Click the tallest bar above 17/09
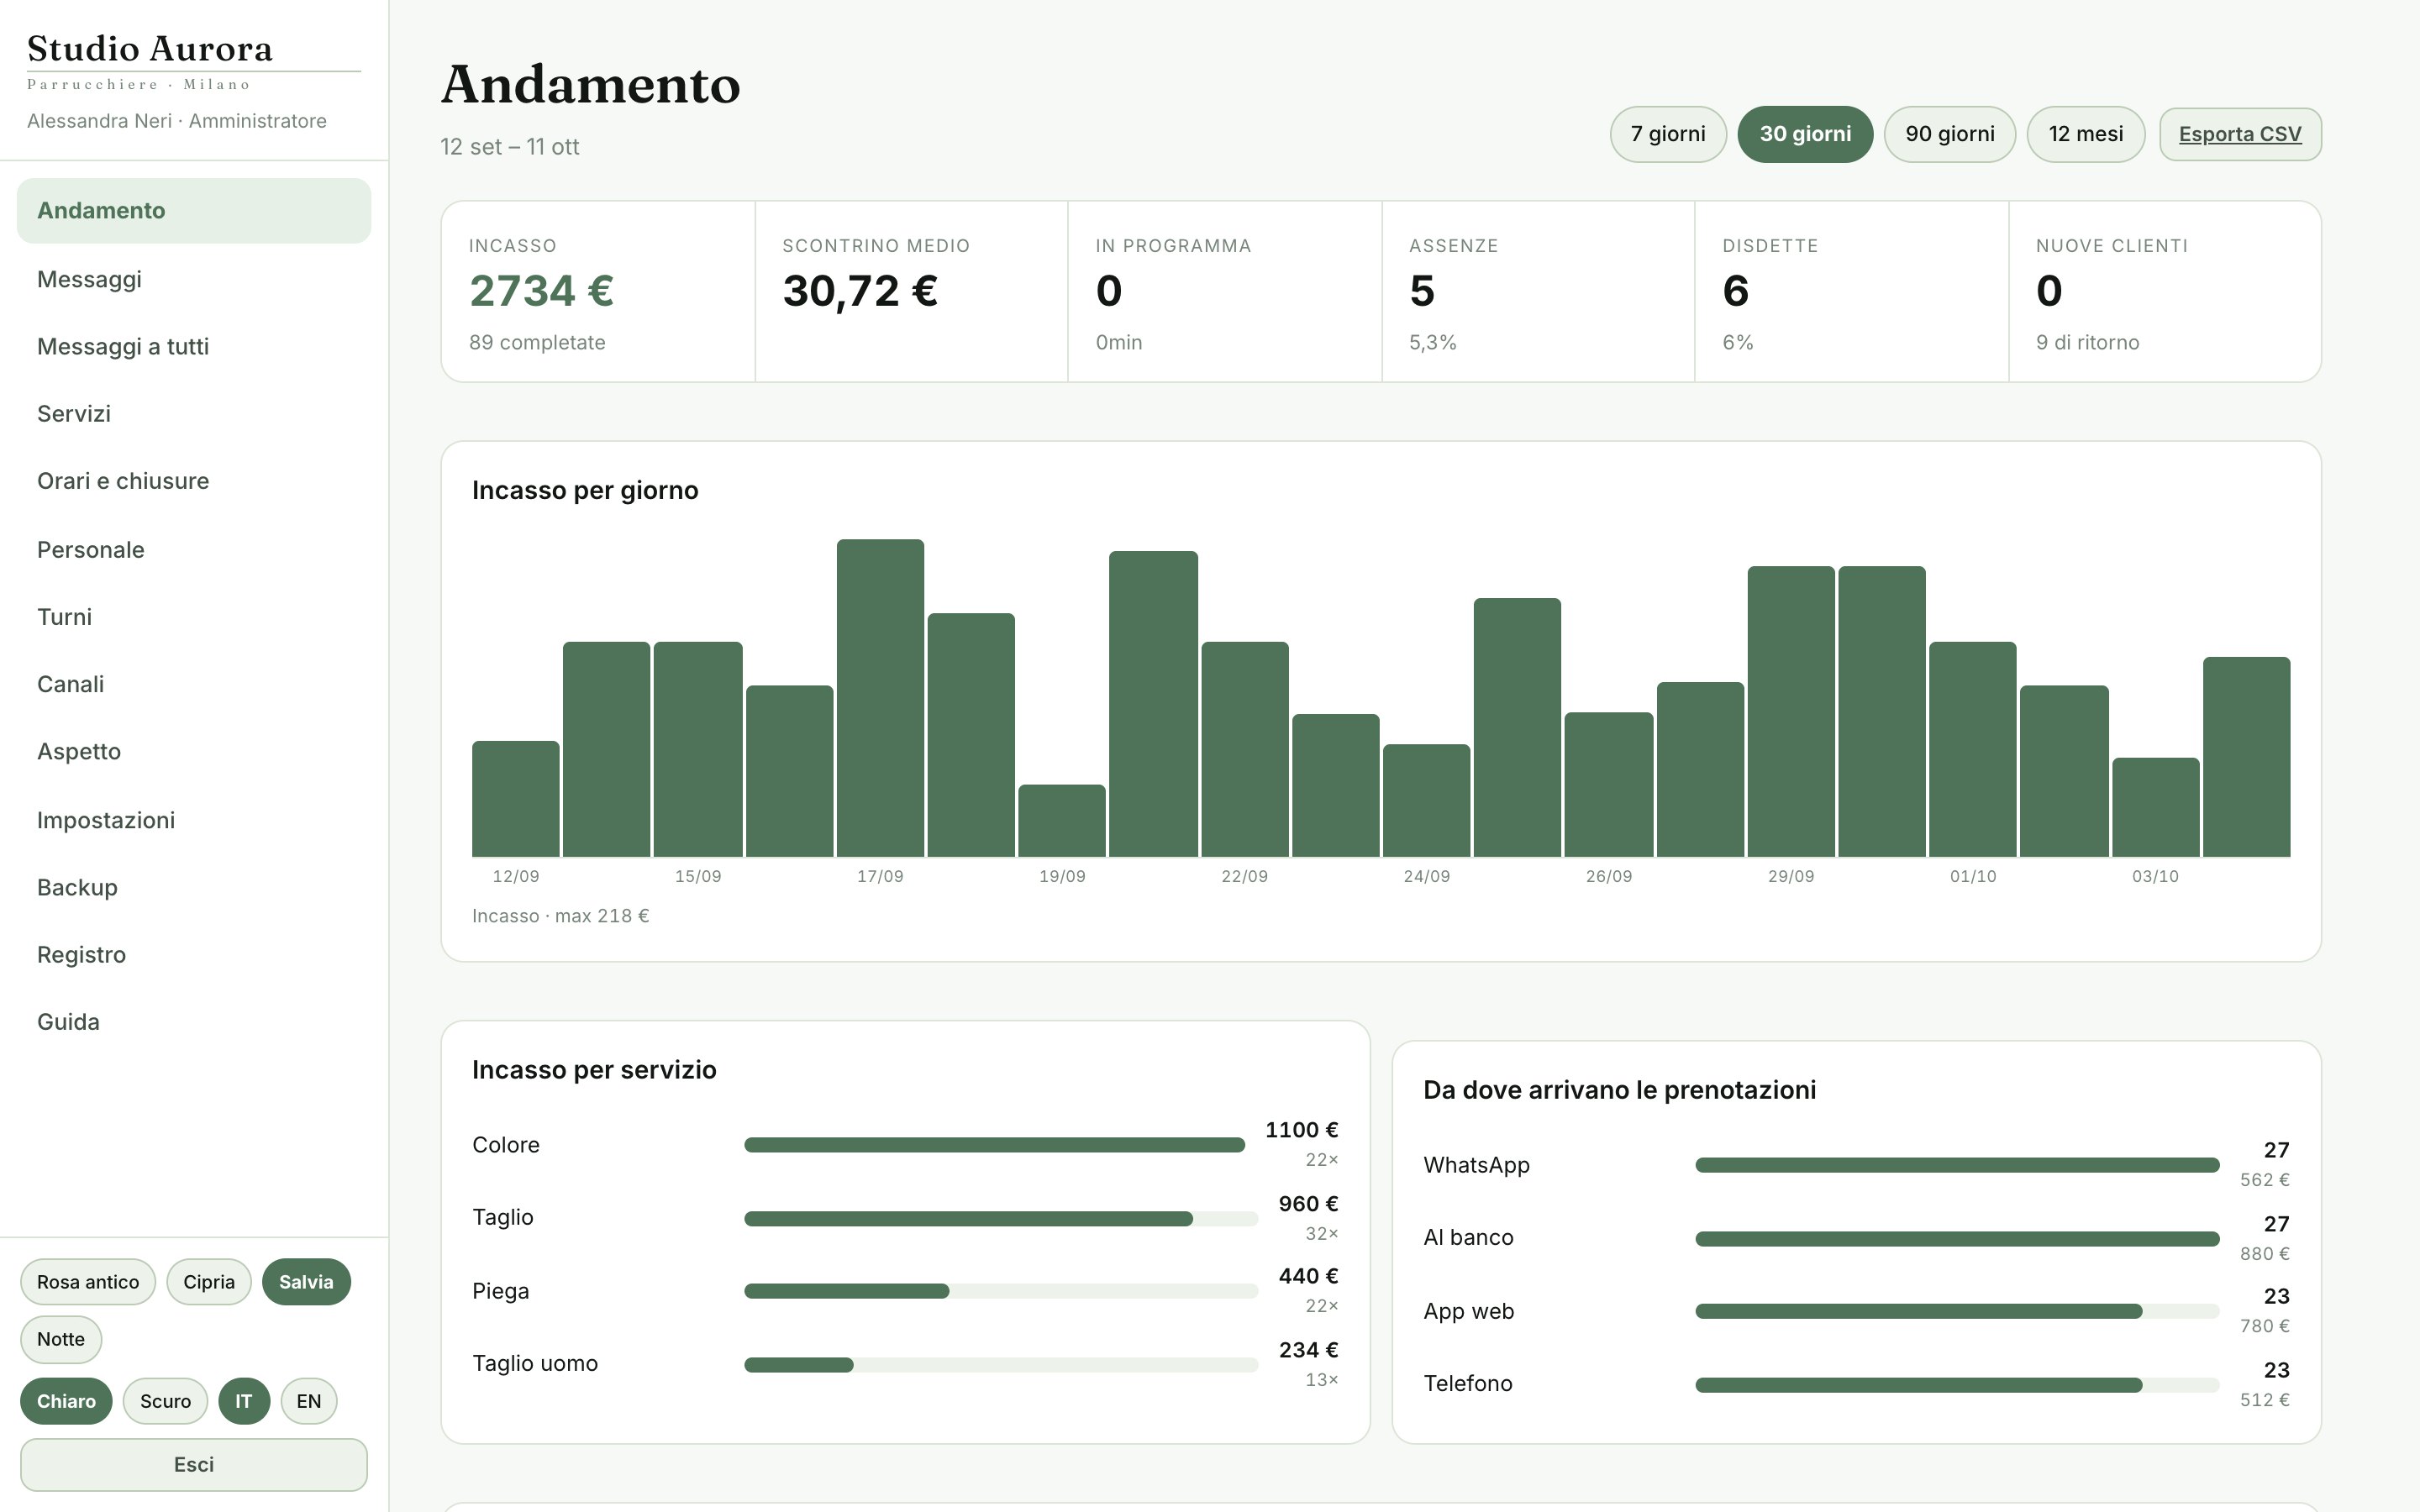 880,698
